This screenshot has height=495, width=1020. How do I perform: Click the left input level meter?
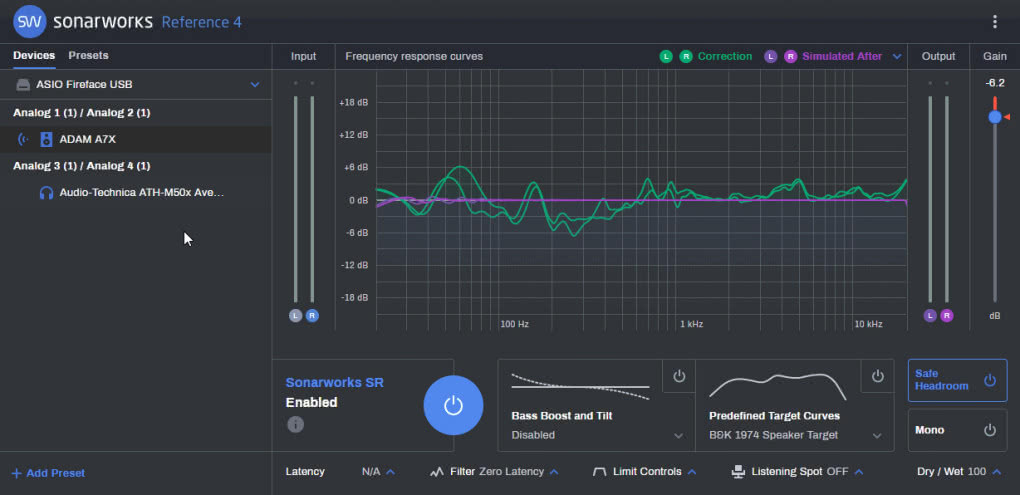coord(296,199)
